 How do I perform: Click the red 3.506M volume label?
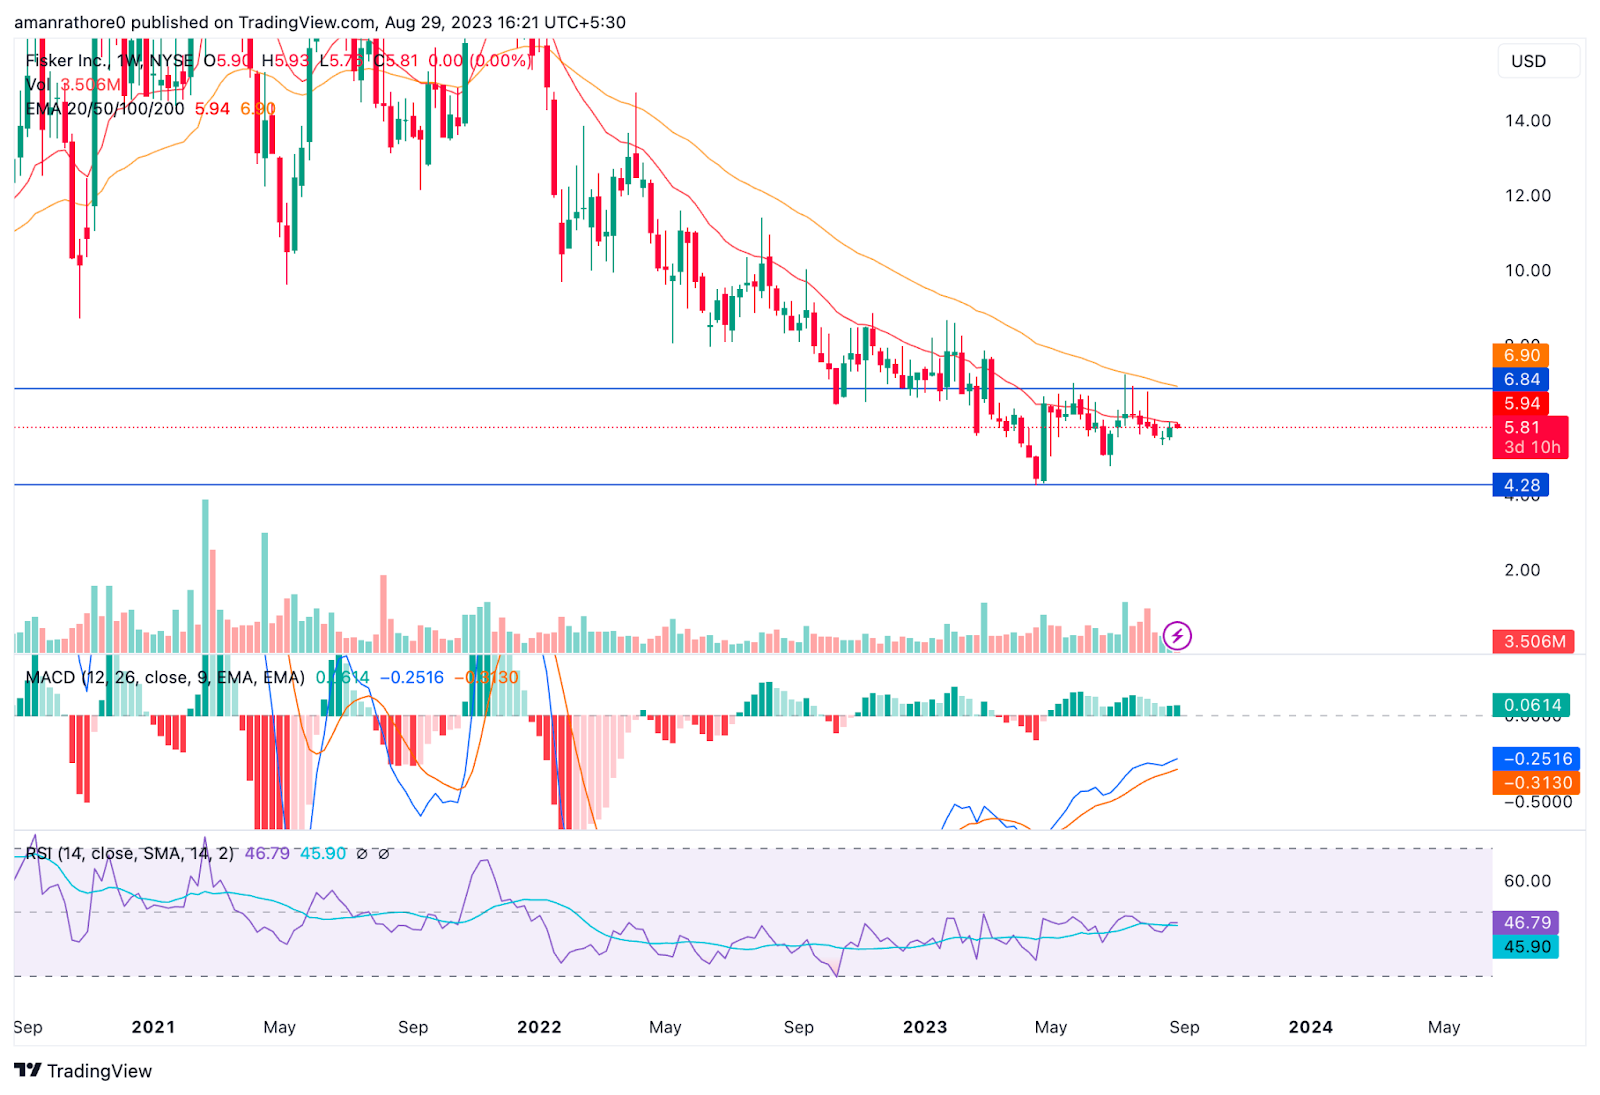pos(1533,641)
